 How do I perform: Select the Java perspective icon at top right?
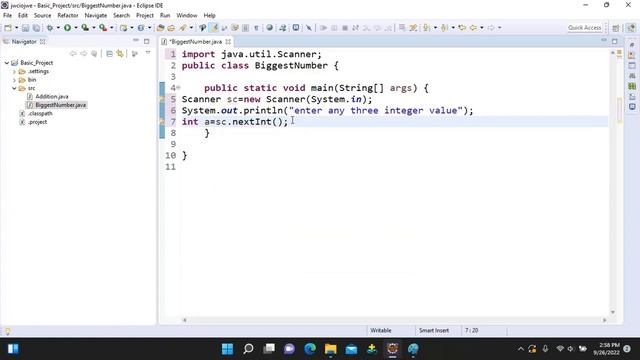631,28
